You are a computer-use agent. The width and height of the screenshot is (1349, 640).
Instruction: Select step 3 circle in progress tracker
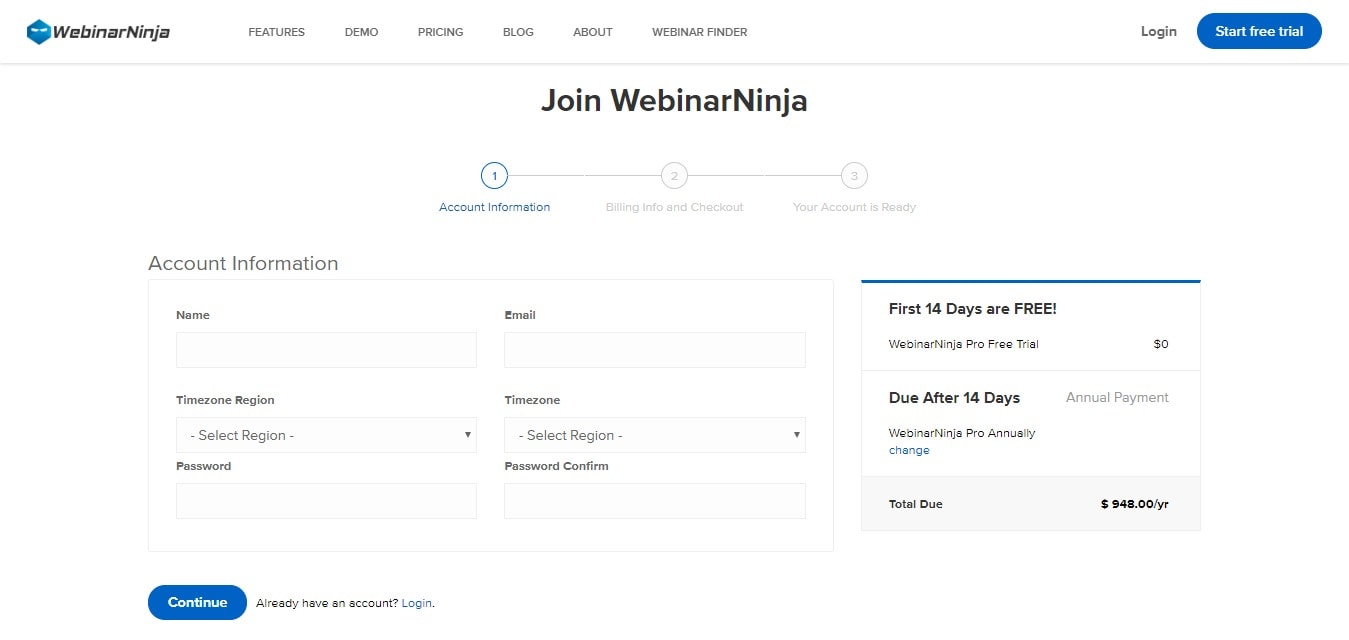854,176
